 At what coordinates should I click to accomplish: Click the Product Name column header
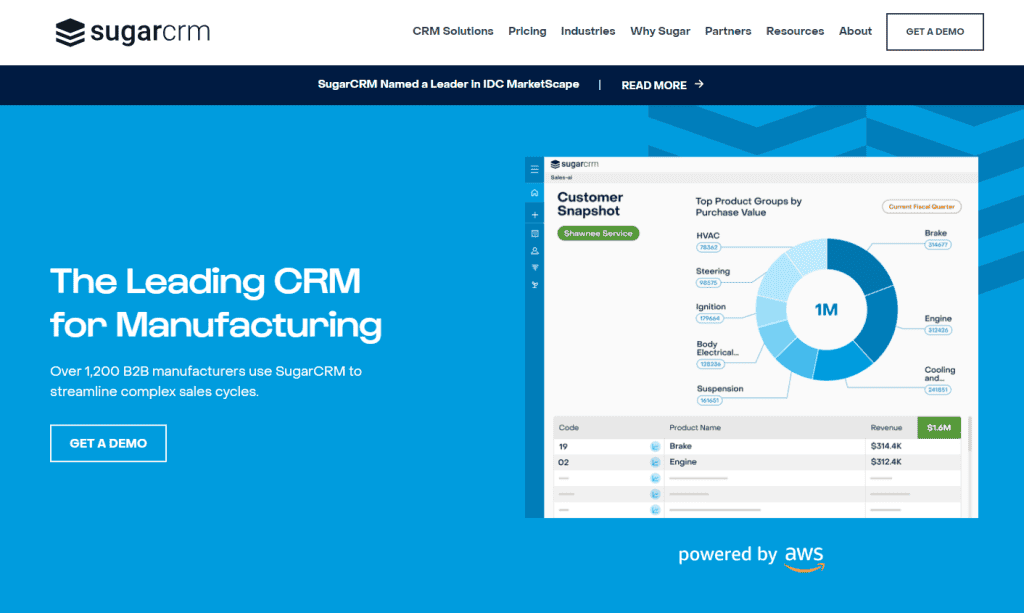tap(695, 428)
